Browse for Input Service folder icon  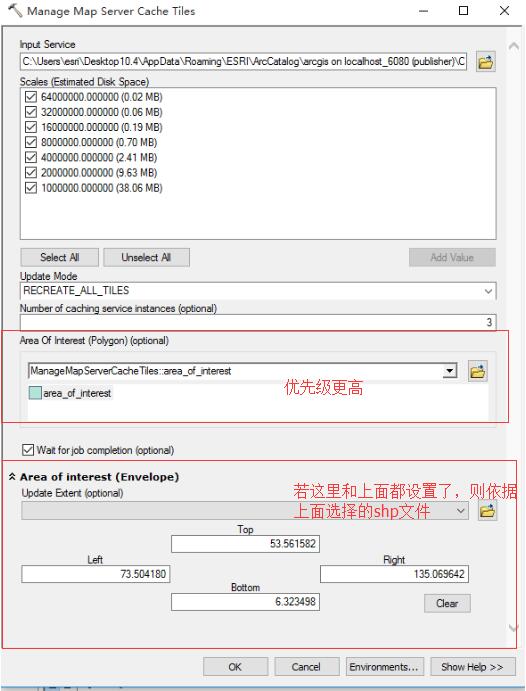pos(485,62)
